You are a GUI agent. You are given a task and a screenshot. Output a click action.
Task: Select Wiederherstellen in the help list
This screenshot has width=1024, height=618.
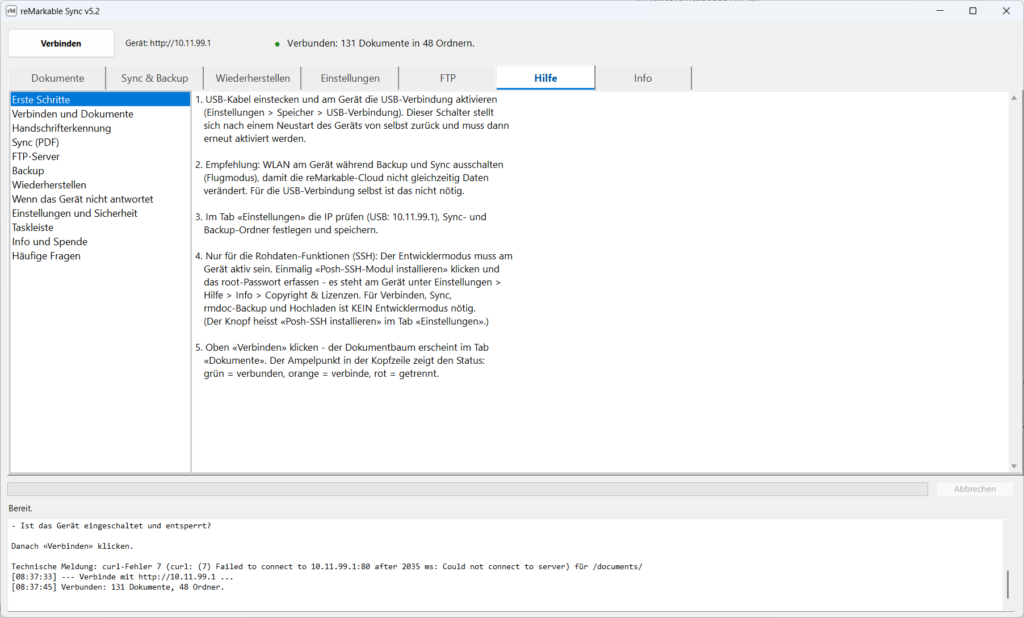coord(100,185)
